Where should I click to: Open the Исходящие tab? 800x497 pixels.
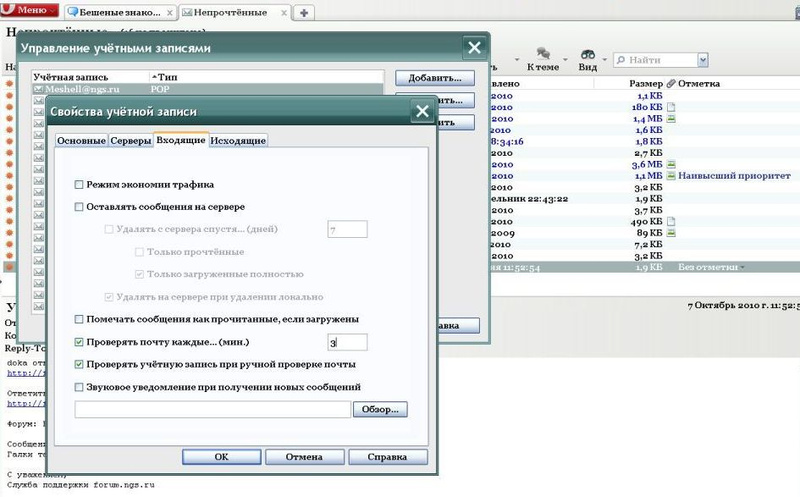coord(238,140)
